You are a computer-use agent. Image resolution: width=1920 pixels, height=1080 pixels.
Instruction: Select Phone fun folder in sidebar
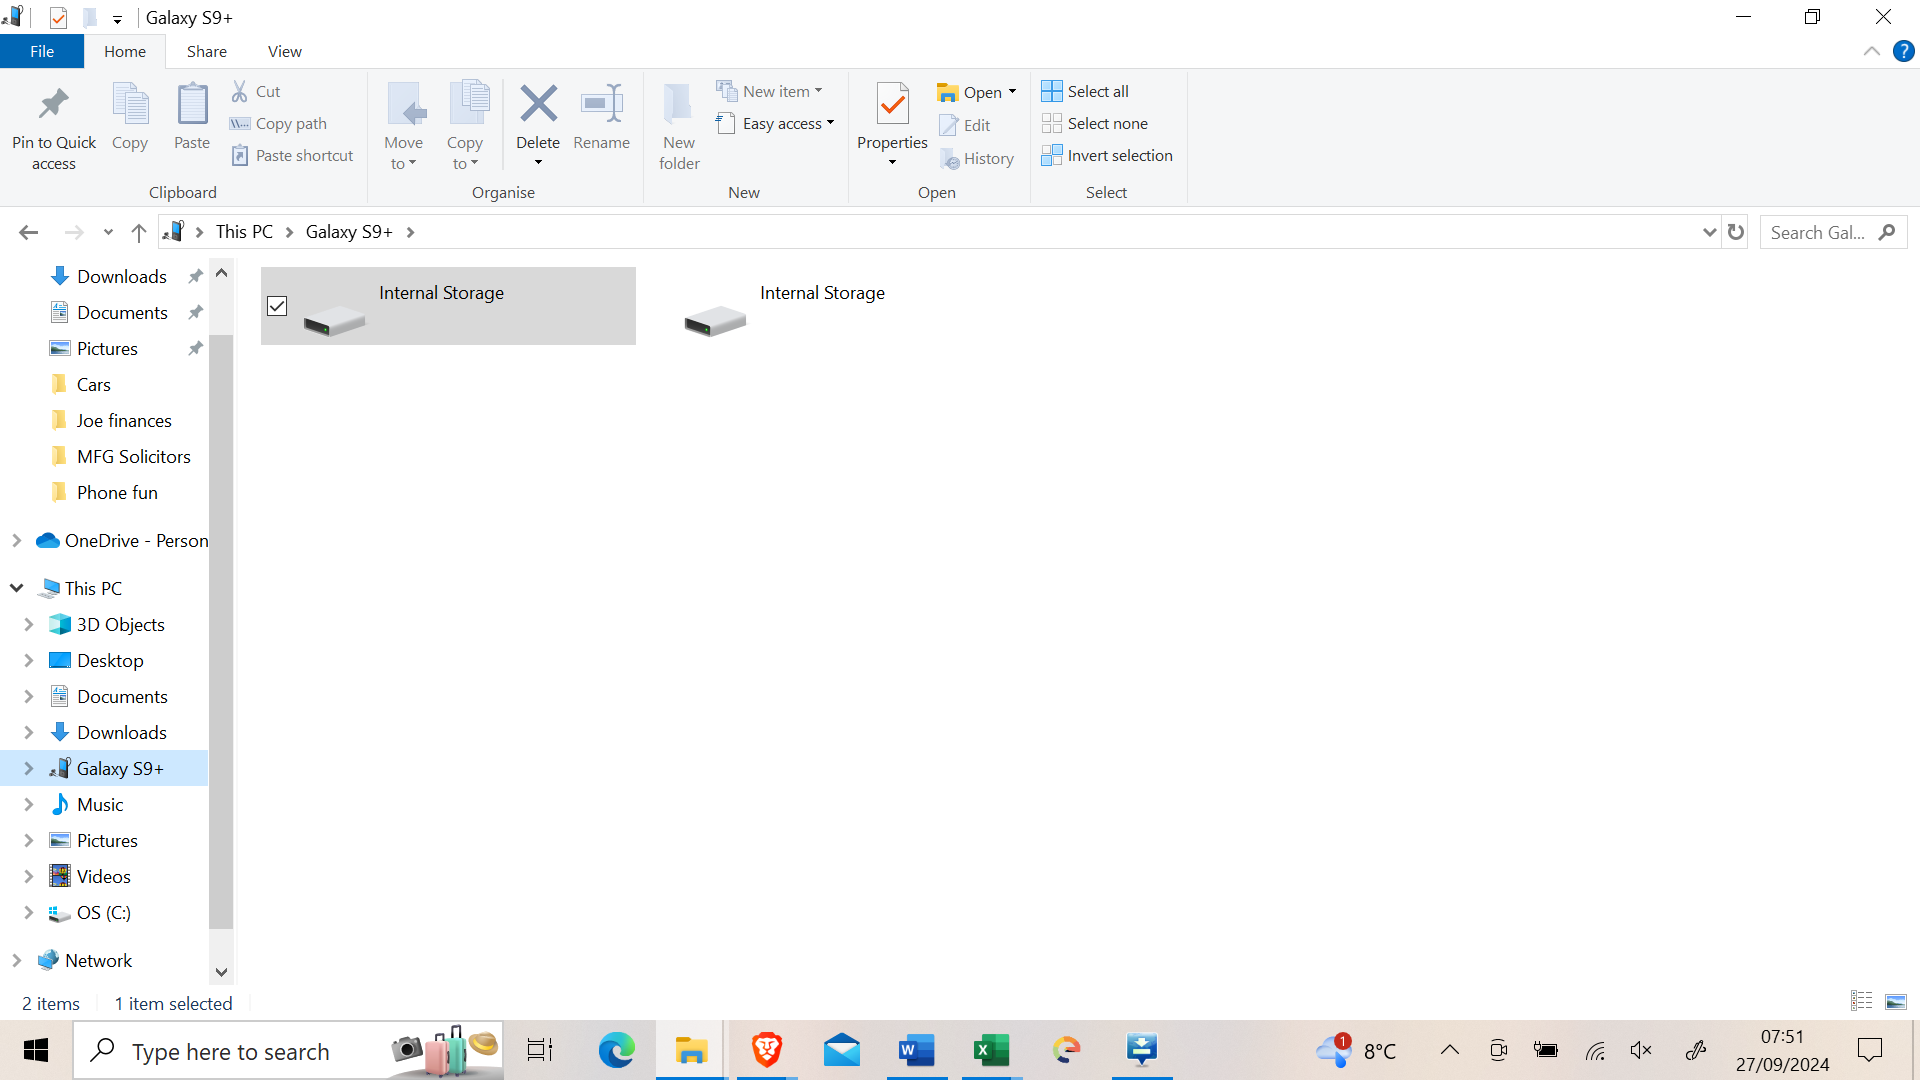pos(117,492)
